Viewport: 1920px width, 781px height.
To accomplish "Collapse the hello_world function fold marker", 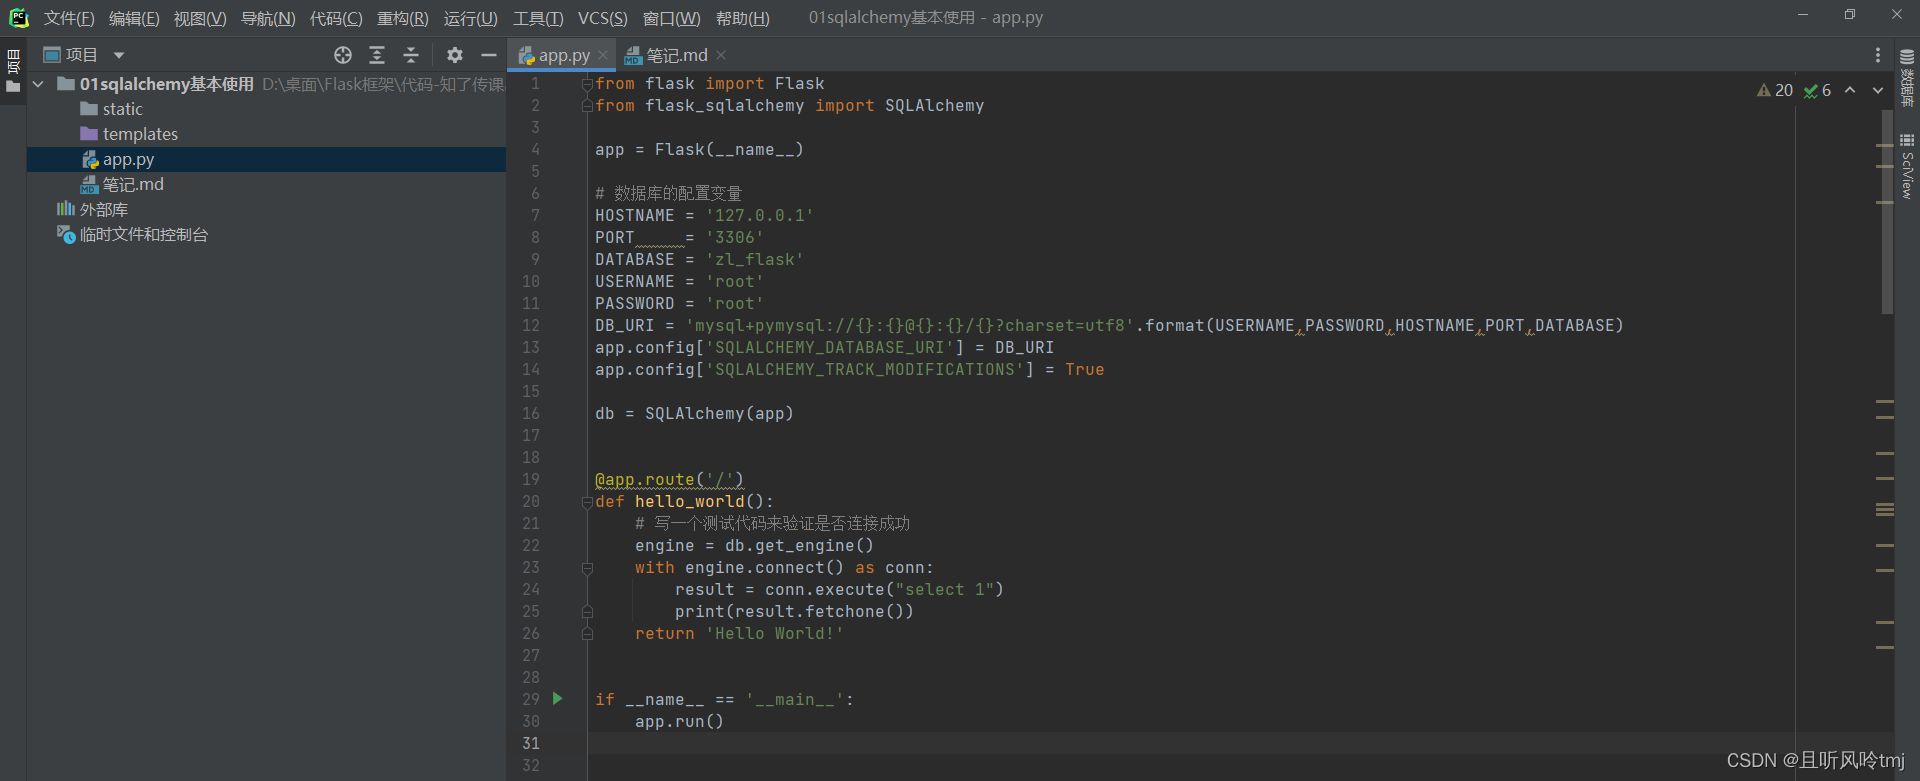I will (588, 502).
